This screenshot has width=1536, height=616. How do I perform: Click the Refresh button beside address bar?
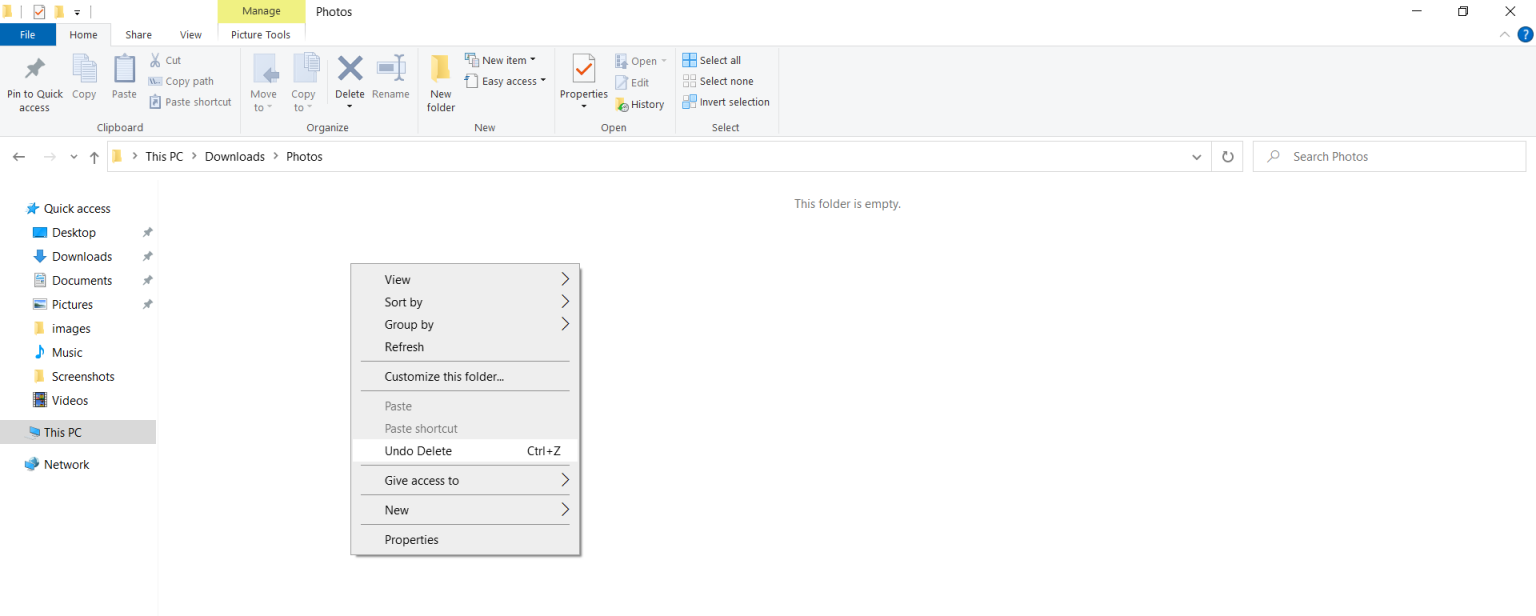1228,157
